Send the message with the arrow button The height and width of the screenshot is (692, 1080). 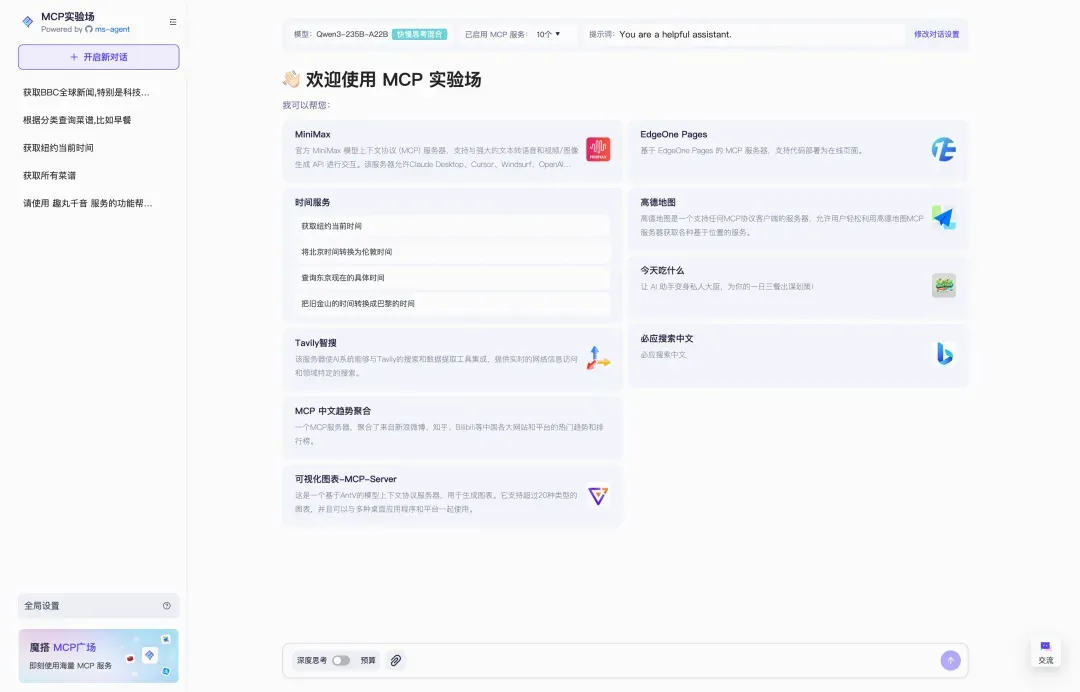point(951,660)
